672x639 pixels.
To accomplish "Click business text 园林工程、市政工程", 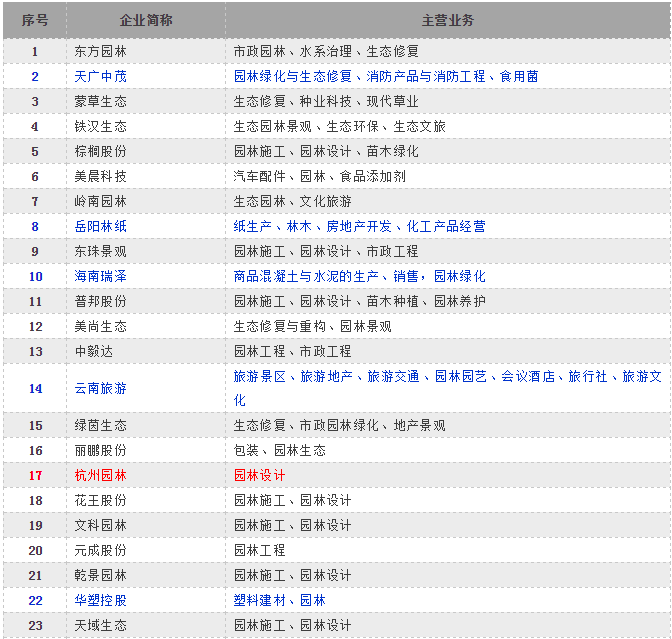I will click(292, 351).
